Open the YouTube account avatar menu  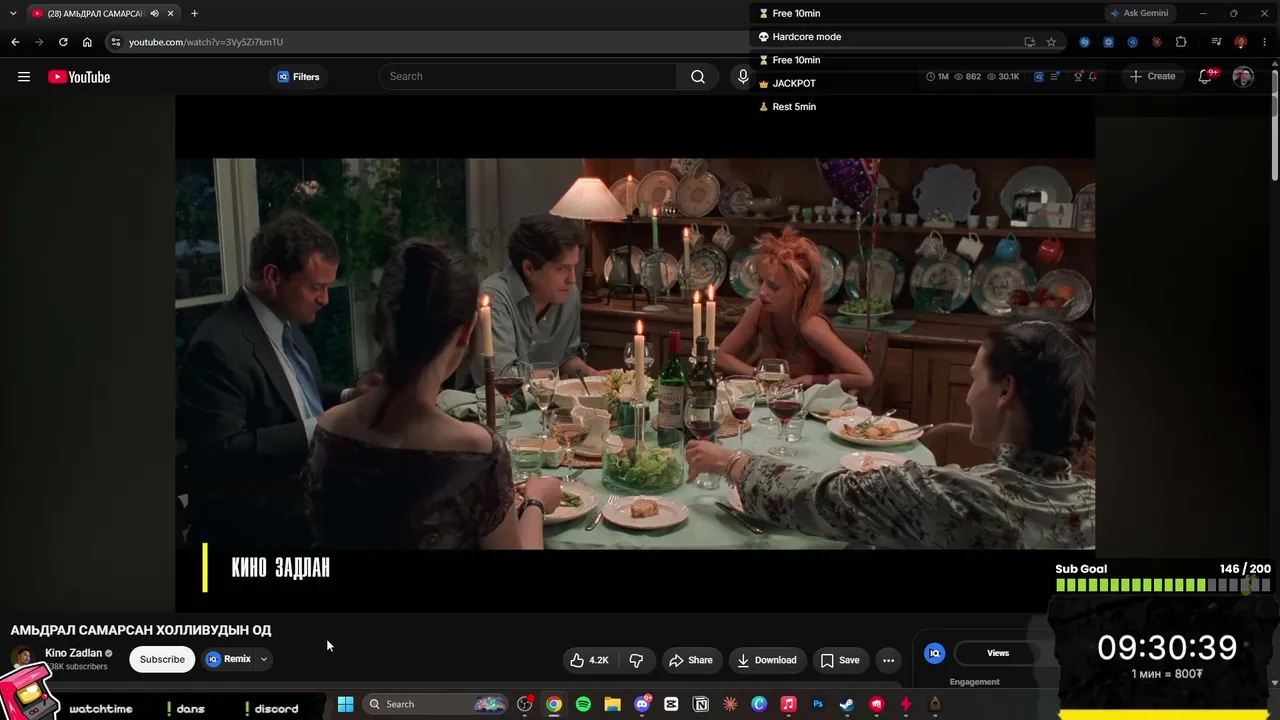pyautogui.click(x=1243, y=77)
